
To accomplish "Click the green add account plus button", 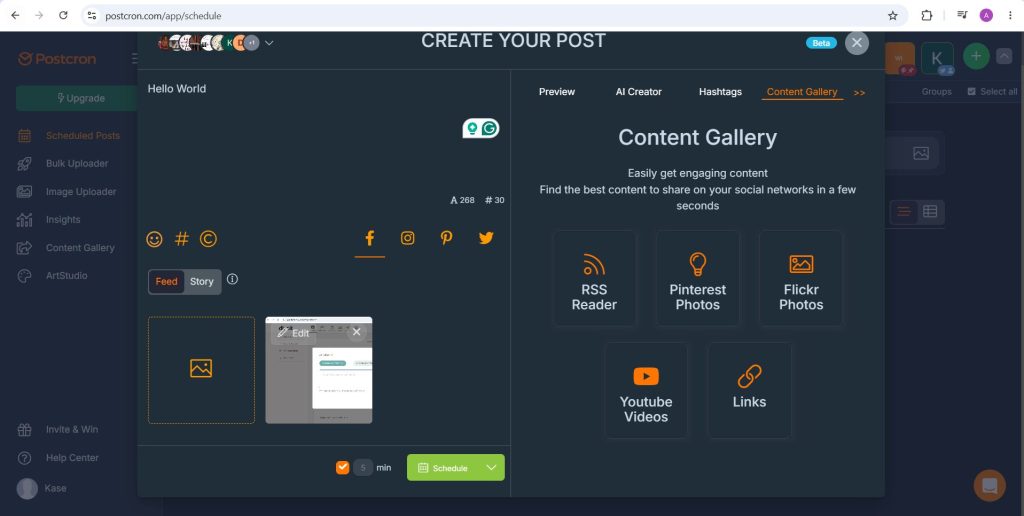I will 976,57.
